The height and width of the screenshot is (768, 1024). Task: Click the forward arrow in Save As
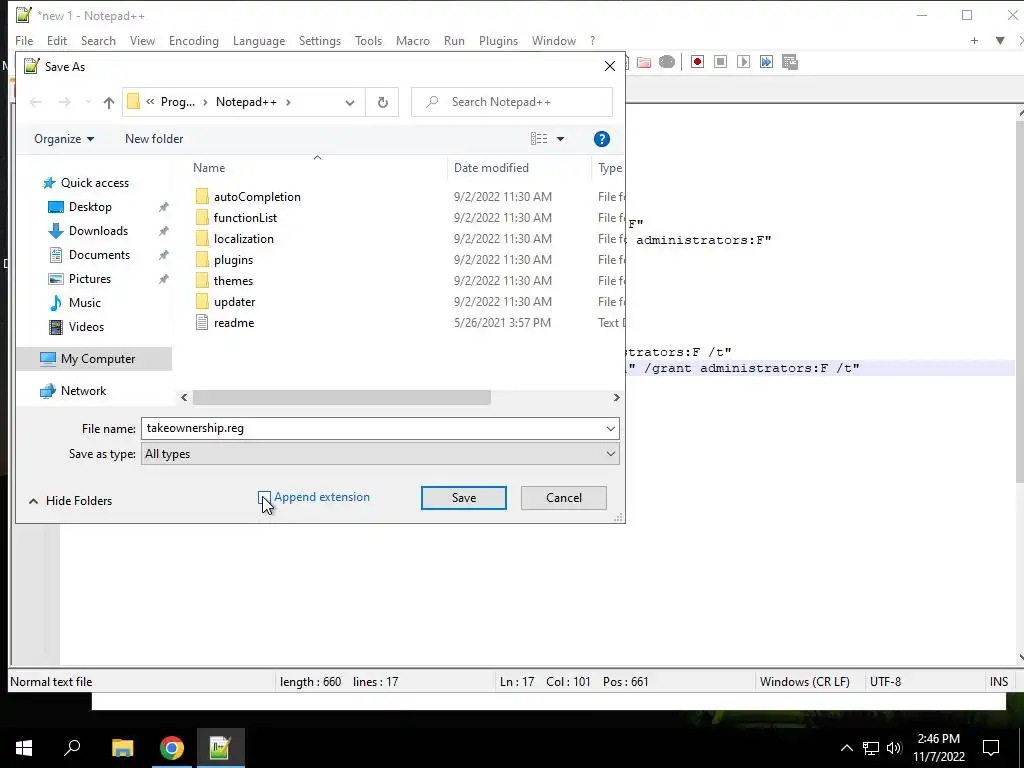64,102
